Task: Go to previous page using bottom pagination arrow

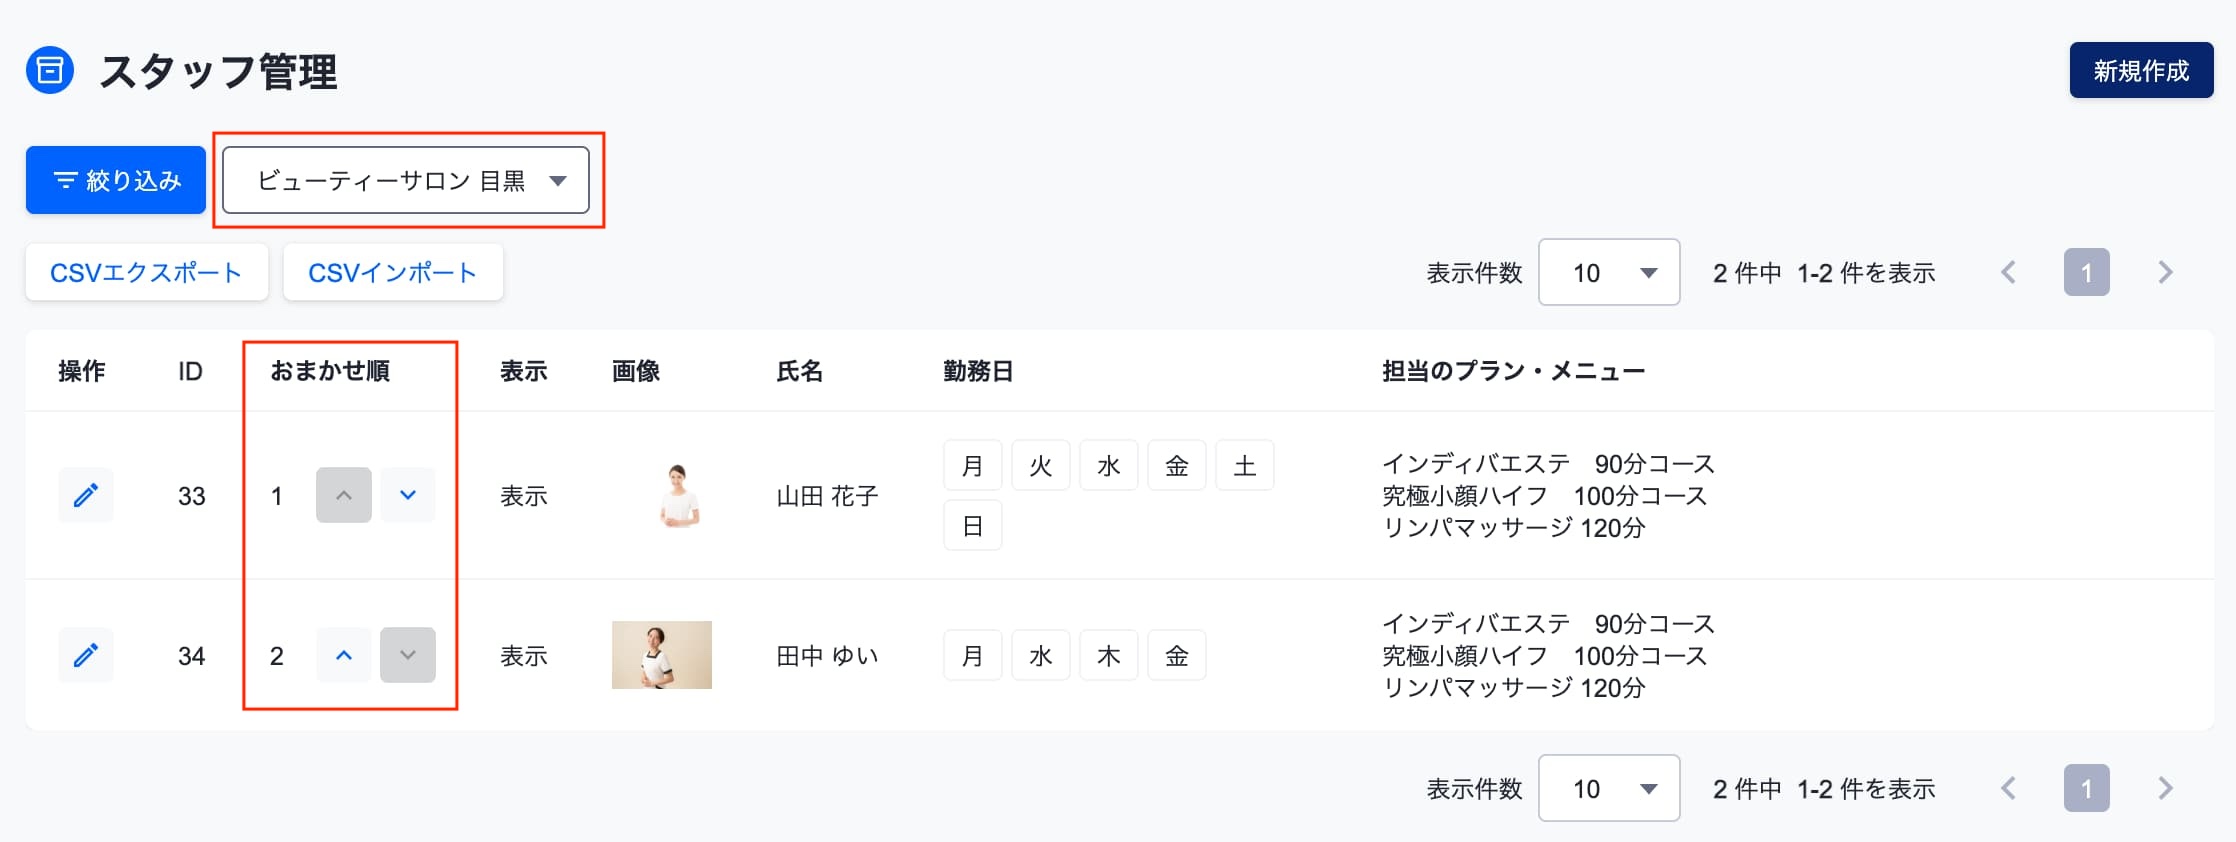Action: [x=2008, y=788]
